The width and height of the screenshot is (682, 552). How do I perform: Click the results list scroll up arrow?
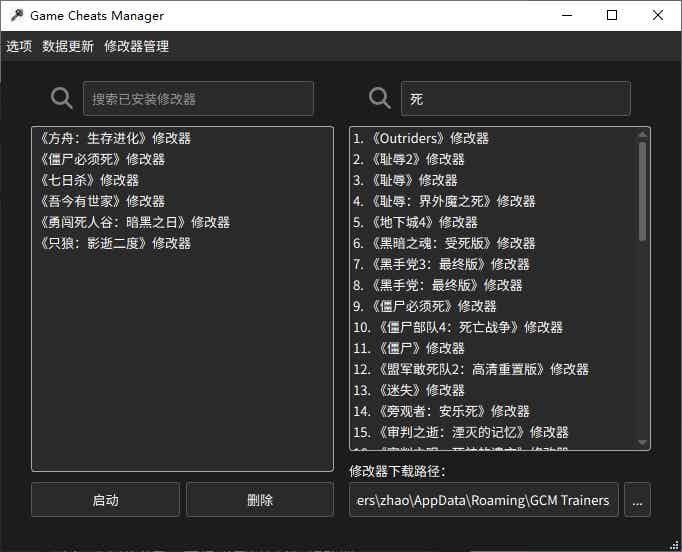[642, 135]
